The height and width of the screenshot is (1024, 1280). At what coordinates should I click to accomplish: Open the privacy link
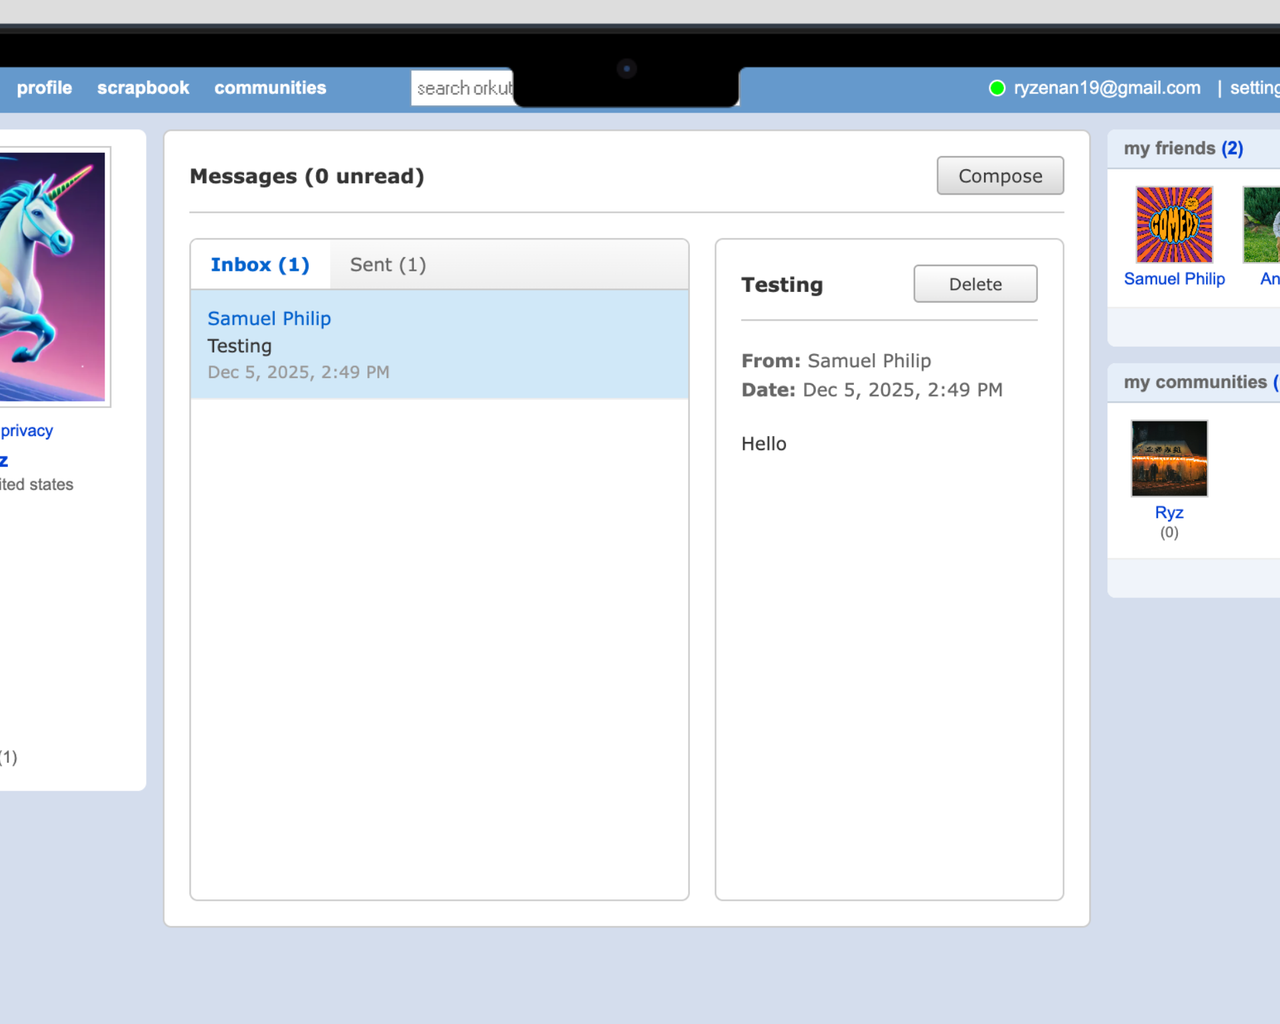(25, 430)
